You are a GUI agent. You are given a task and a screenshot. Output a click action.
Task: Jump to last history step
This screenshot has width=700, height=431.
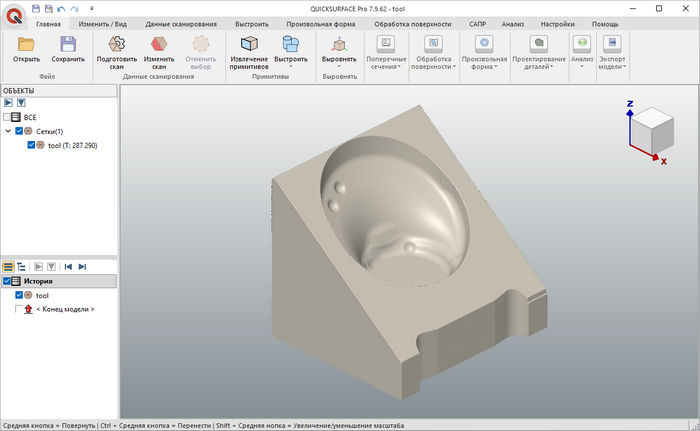pyautogui.click(x=82, y=267)
